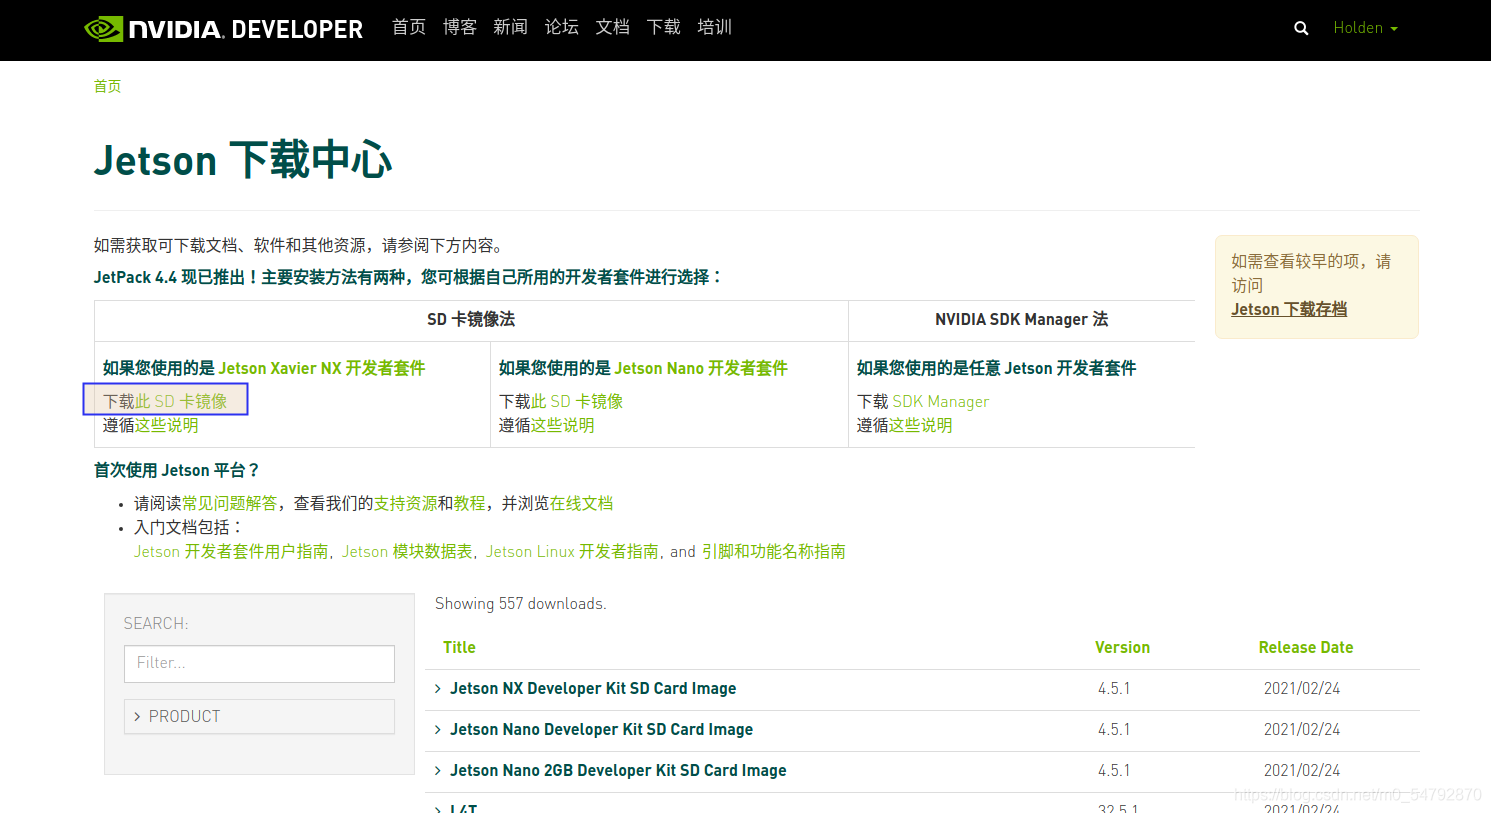Open 文档 in the navigation bar
The image size is (1491, 813).
[613, 27]
